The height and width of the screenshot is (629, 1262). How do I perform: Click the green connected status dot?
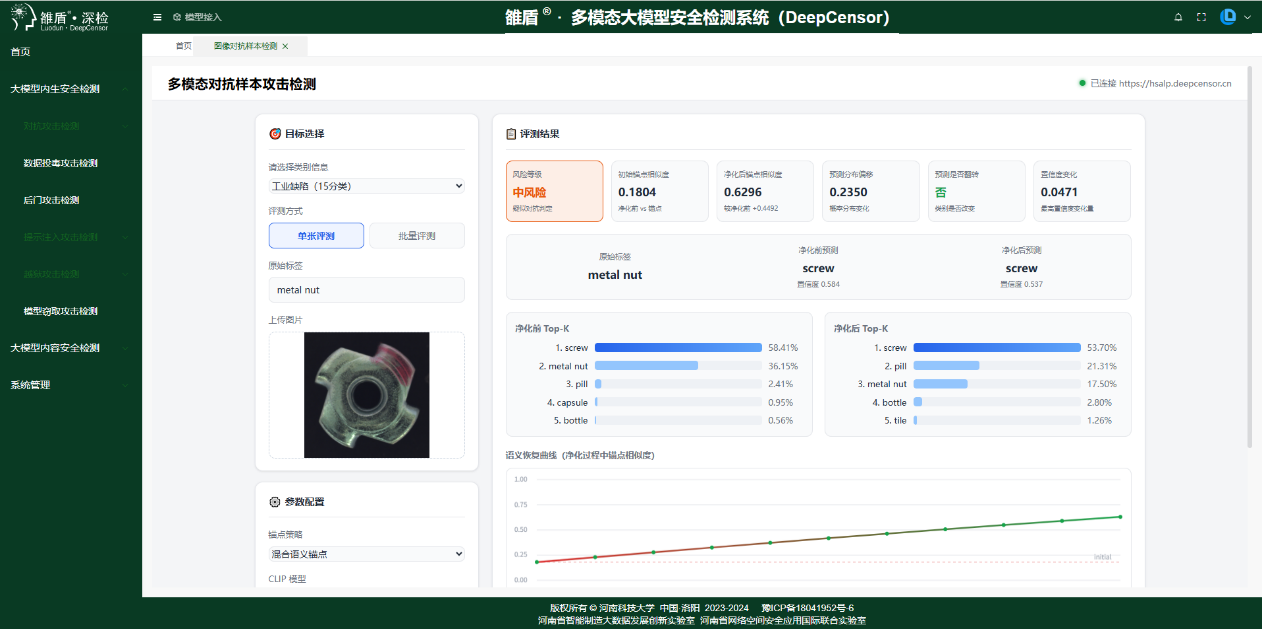[1082, 83]
